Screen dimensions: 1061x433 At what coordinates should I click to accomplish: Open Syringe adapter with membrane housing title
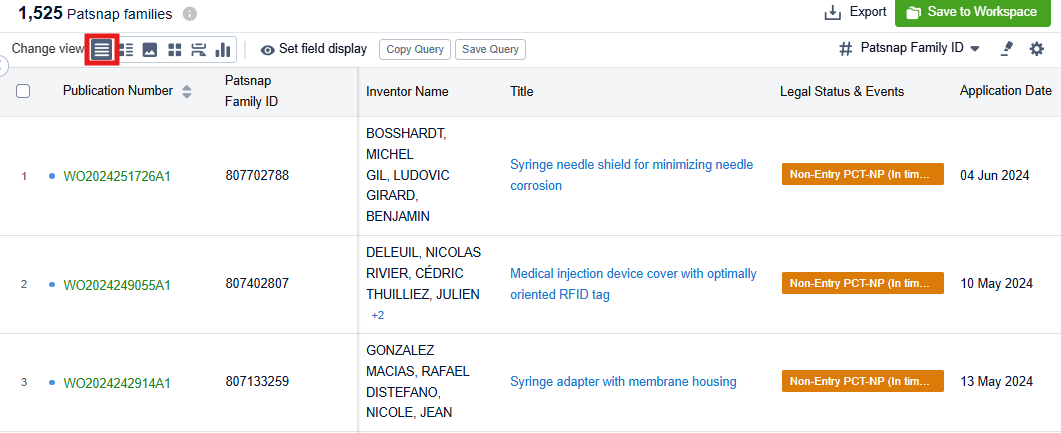(x=623, y=381)
